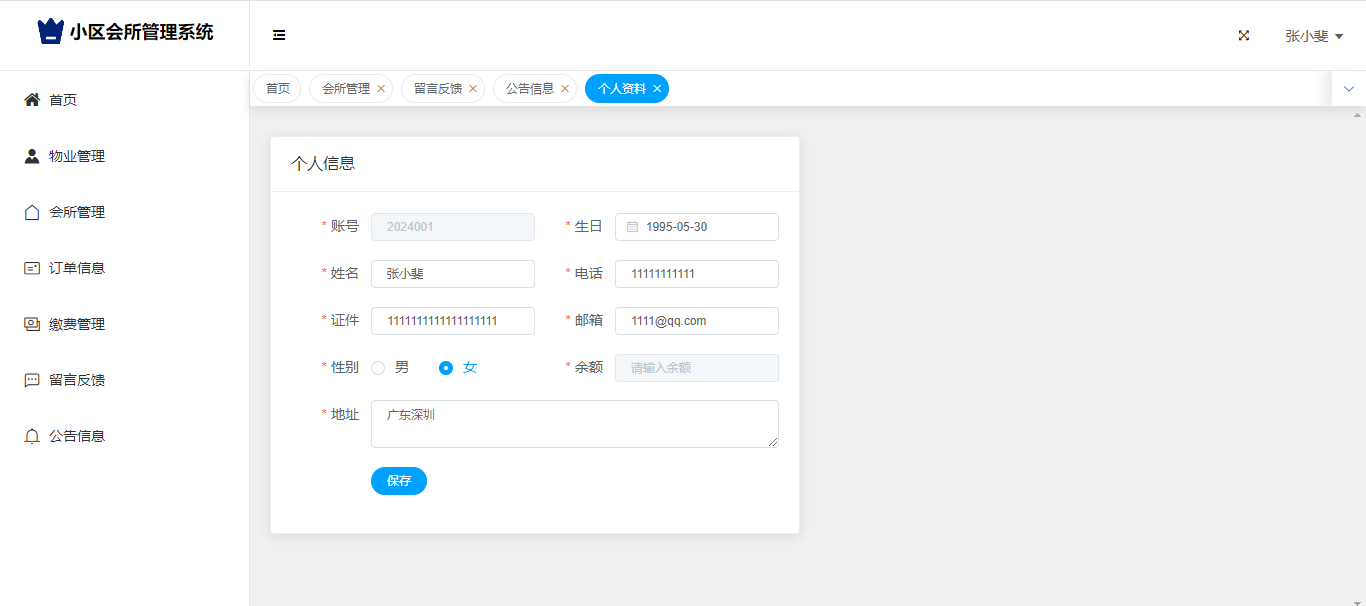This screenshot has width=1366, height=606.
Task: Toggle fullscreen mode icon
Action: point(1244,35)
